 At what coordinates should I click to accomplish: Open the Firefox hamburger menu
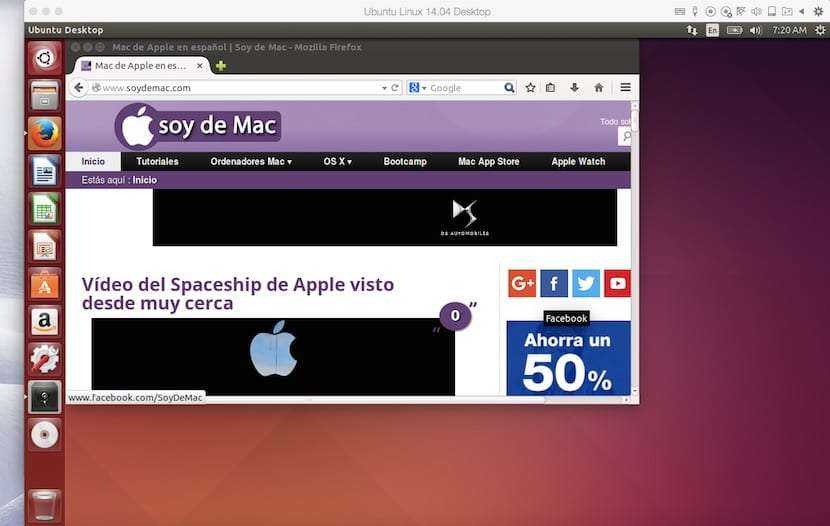coord(625,88)
